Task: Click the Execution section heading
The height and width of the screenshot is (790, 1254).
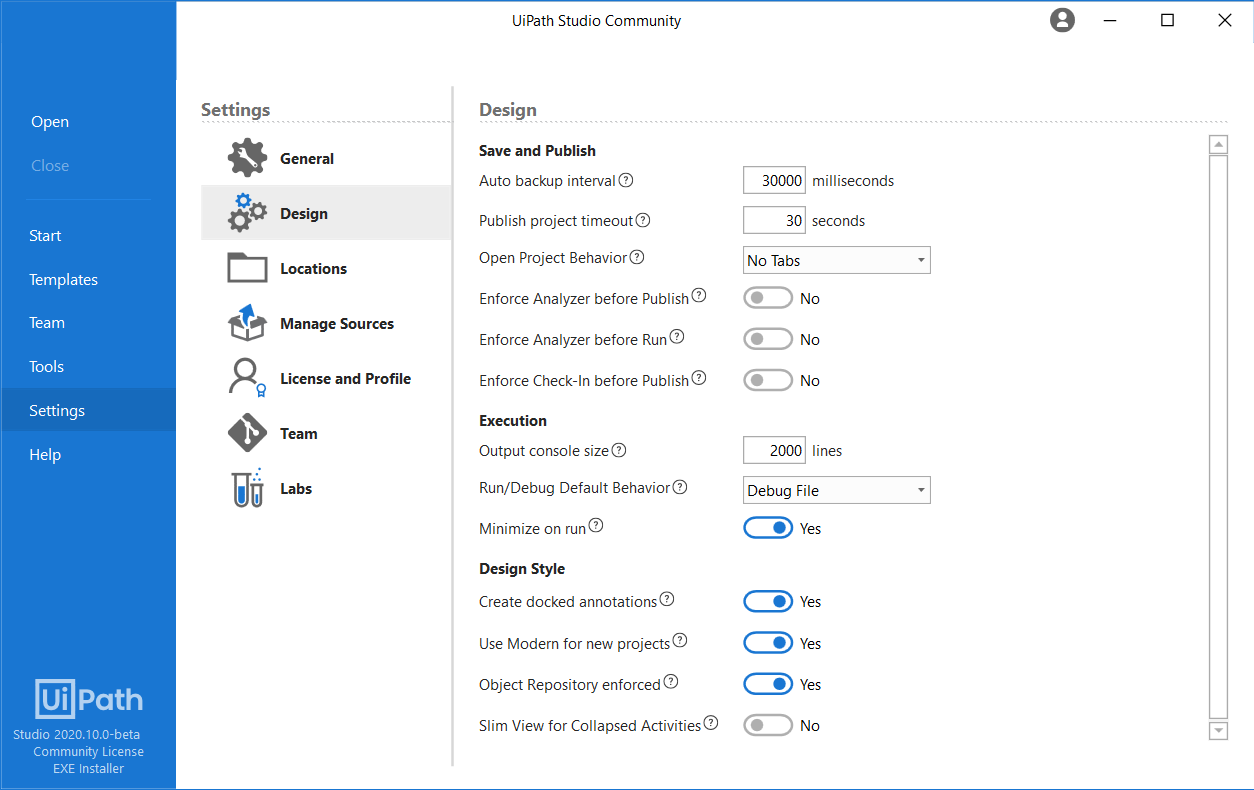Action: [513, 420]
